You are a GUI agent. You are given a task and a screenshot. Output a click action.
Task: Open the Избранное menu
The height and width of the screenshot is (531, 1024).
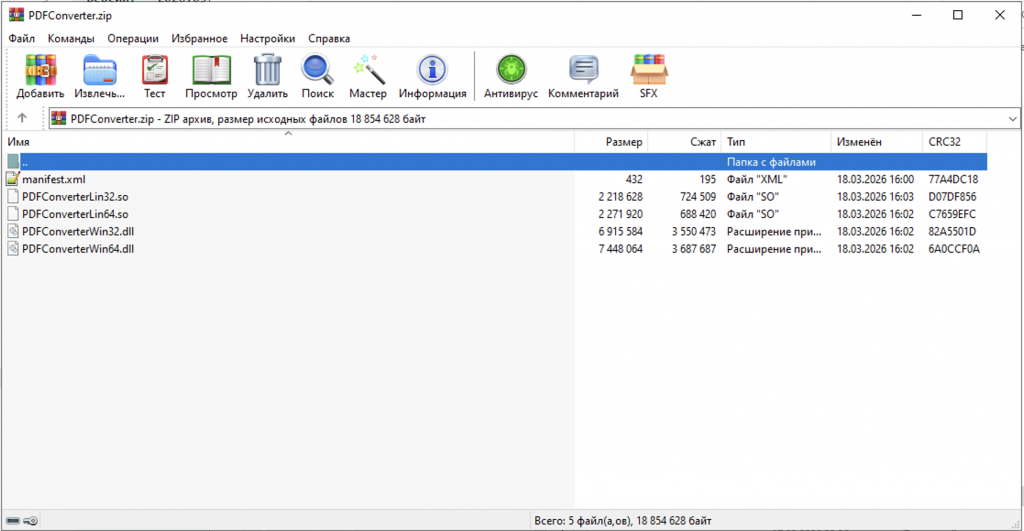tap(200, 39)
